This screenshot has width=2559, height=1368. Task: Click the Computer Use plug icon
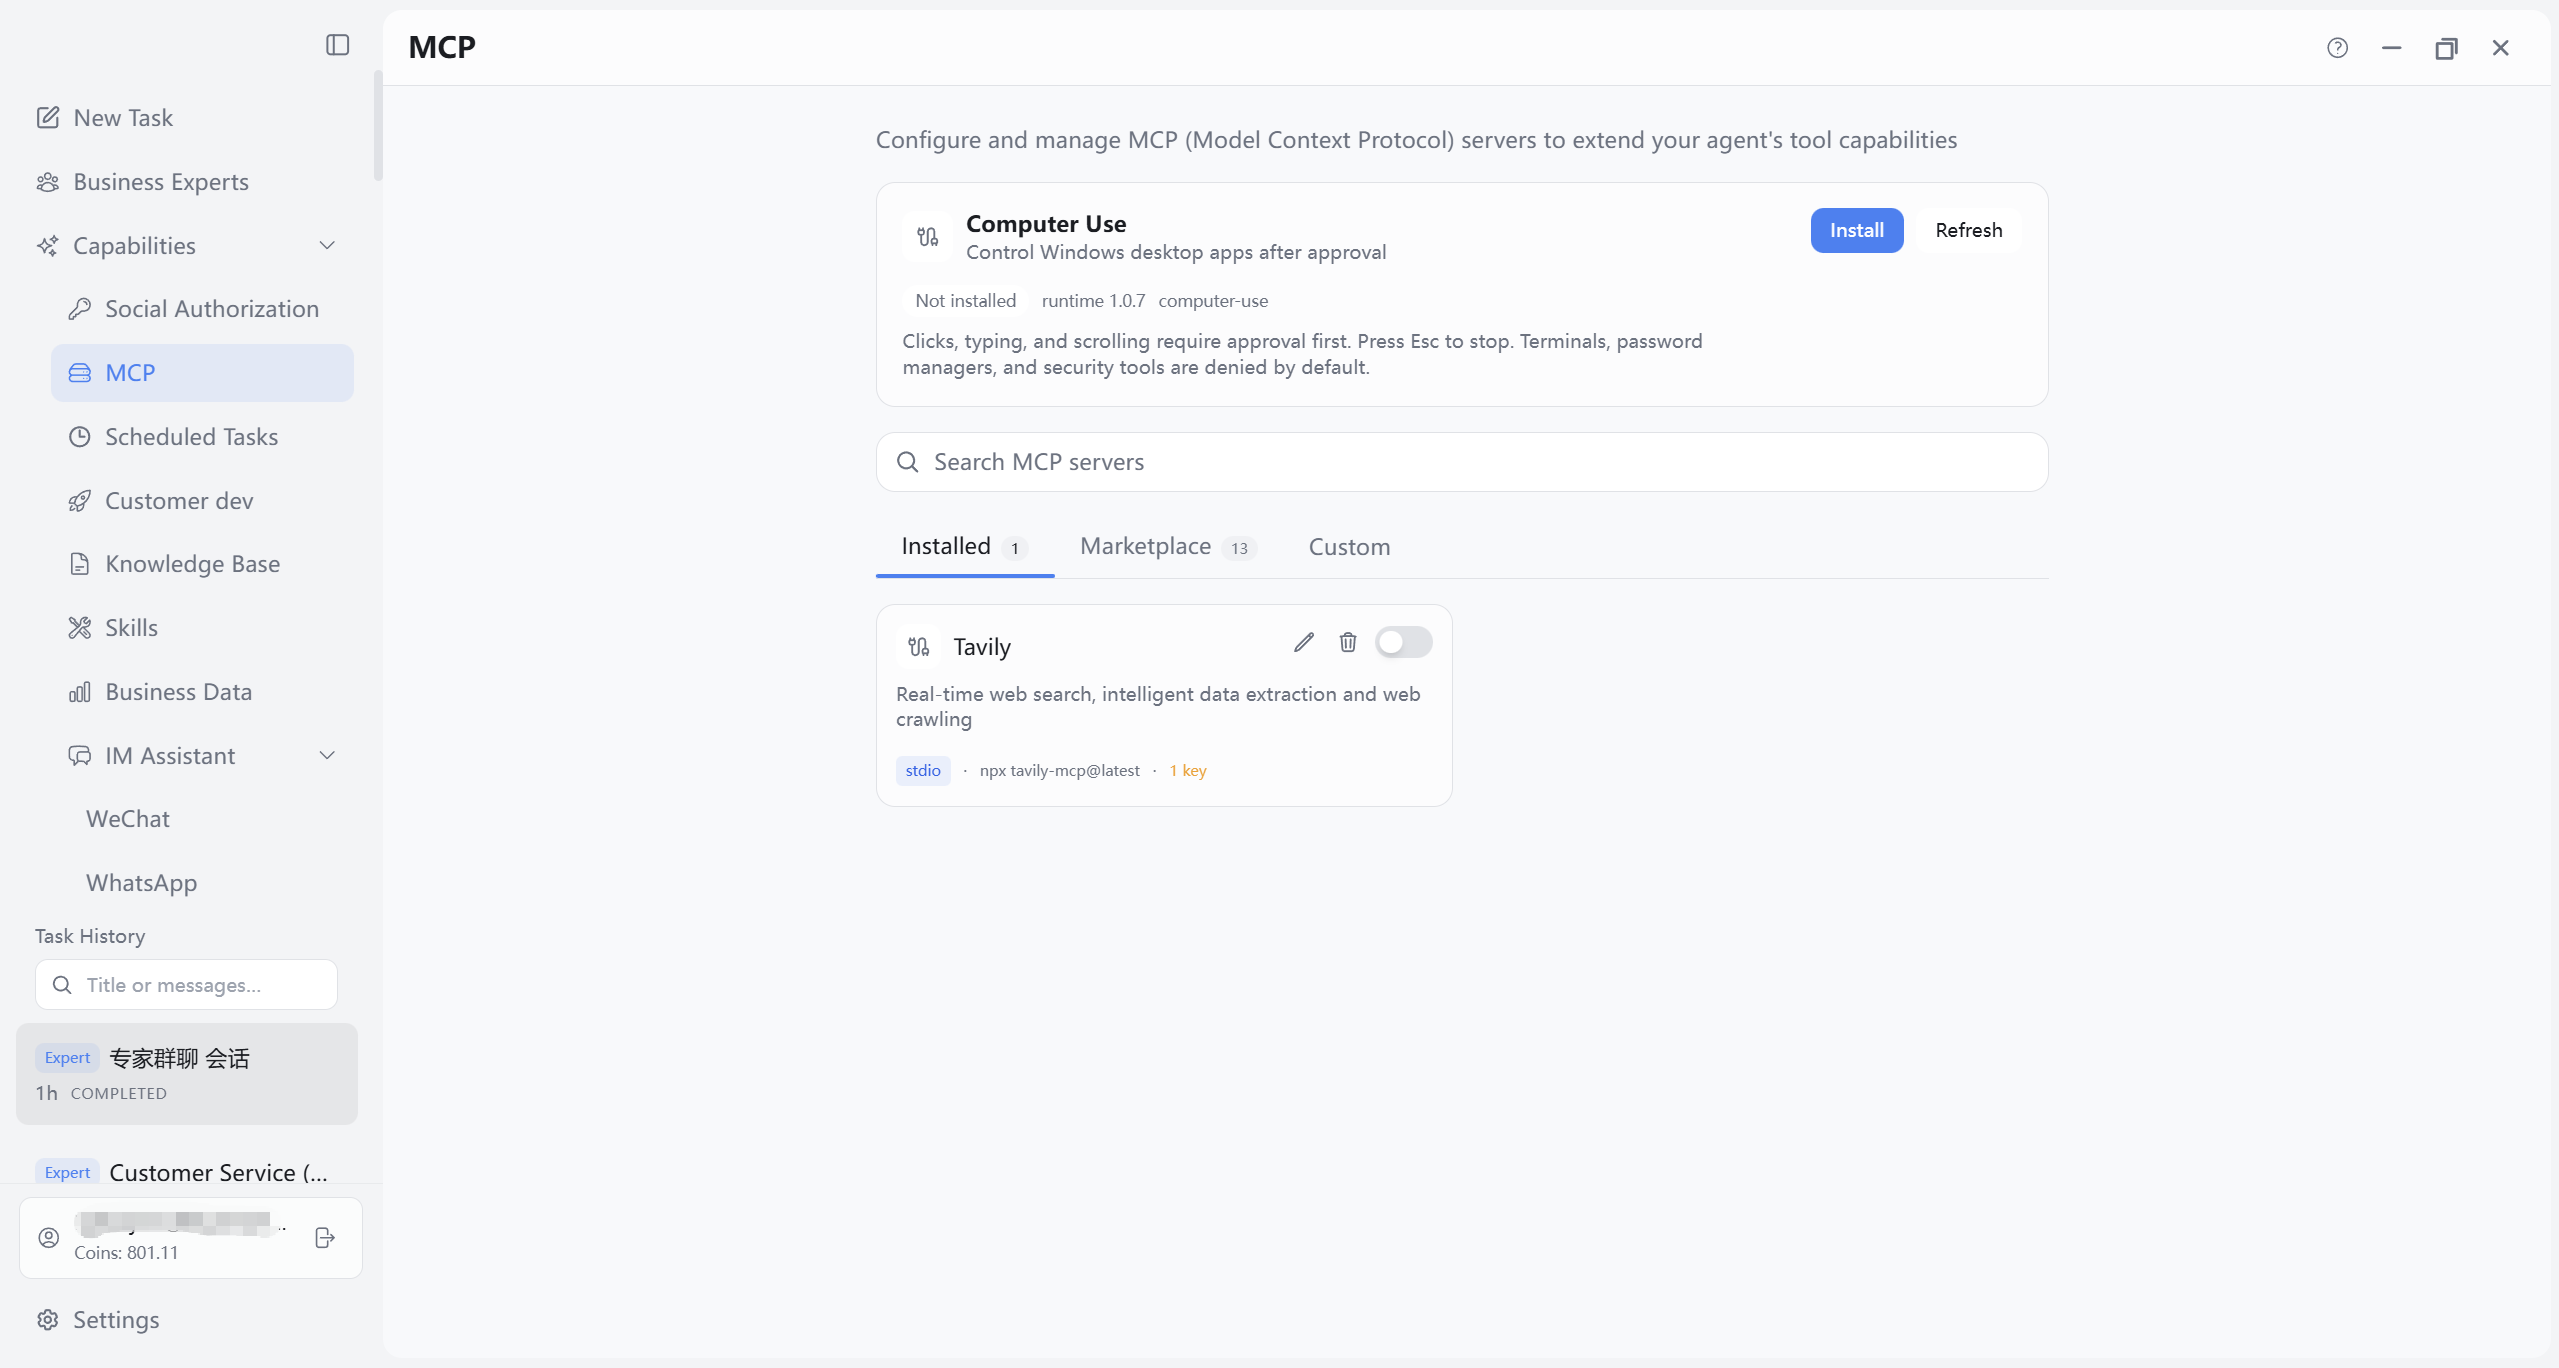[928, 237]
